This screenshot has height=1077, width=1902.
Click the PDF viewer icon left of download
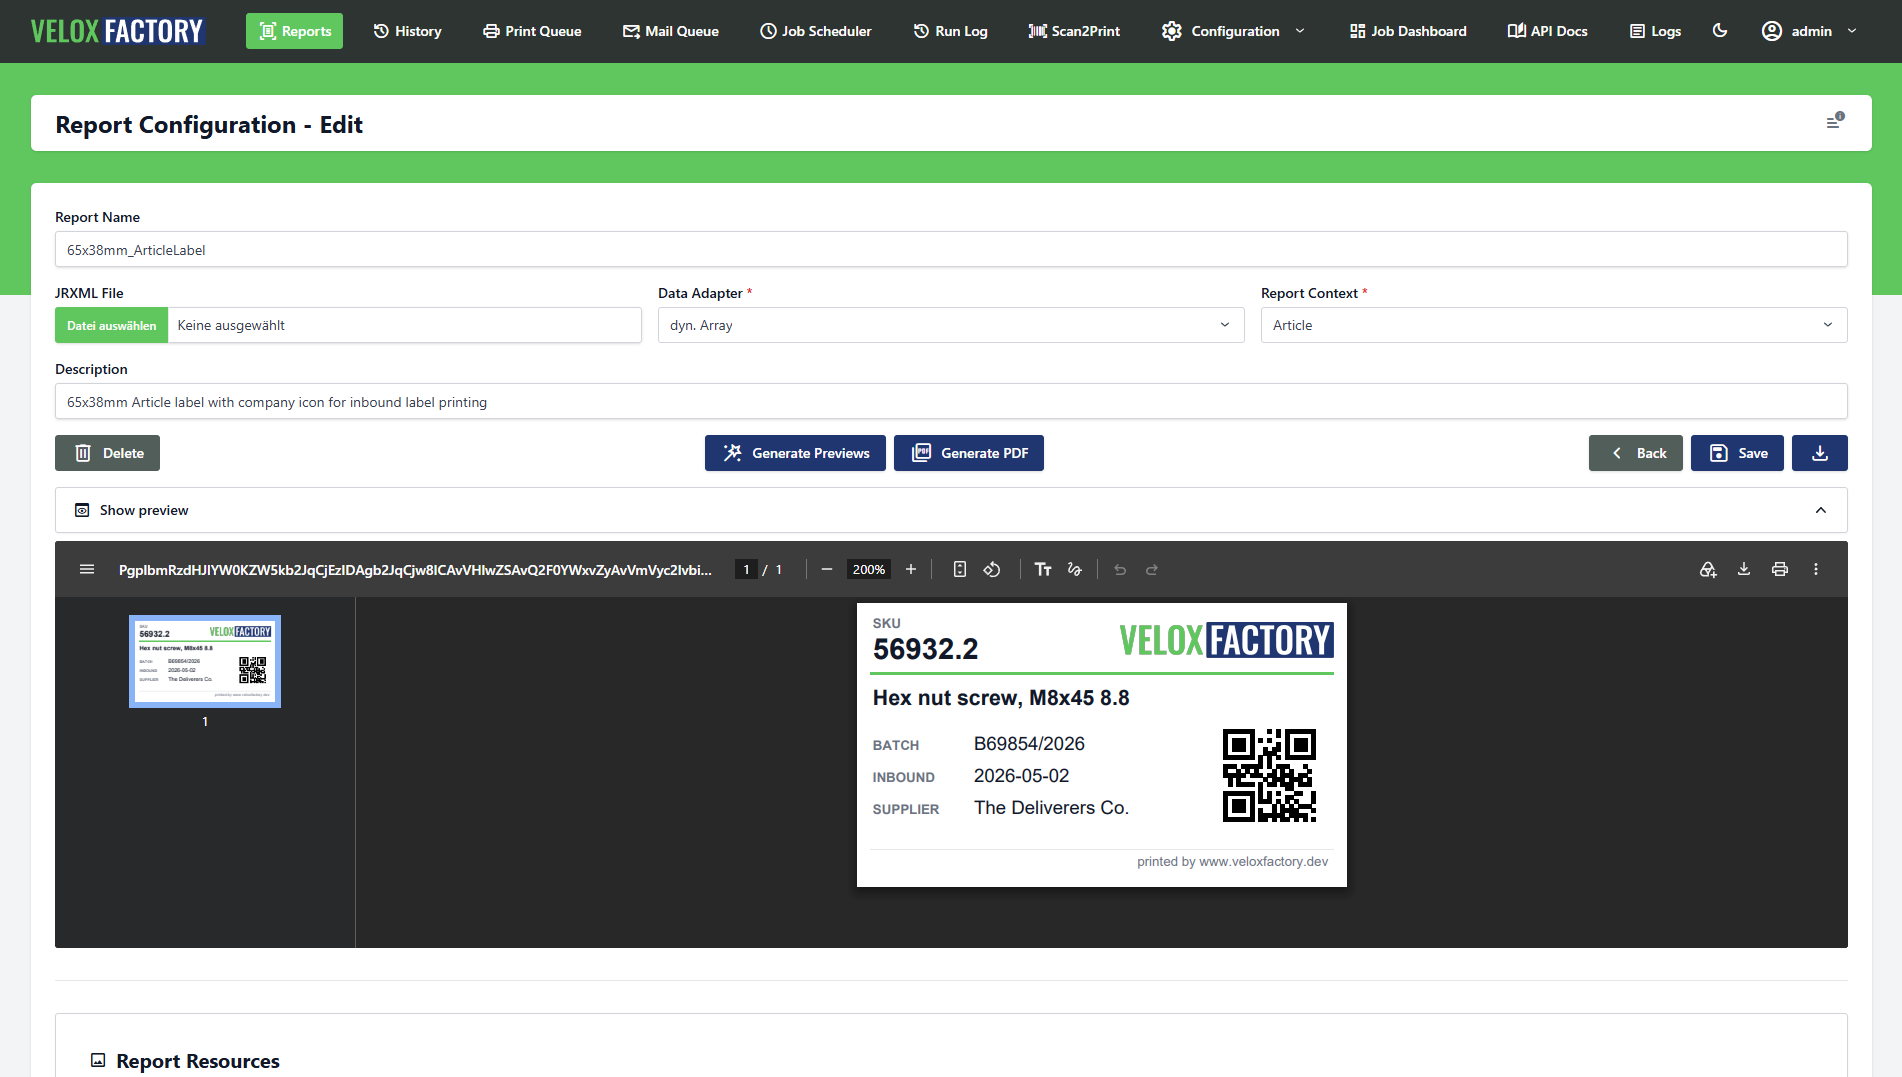pos(1708,569)
